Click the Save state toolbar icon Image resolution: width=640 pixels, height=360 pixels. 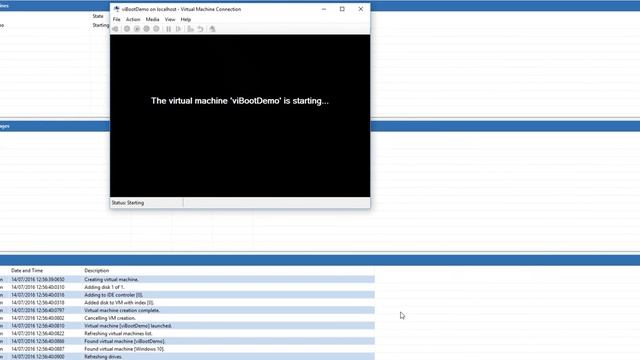156,29
